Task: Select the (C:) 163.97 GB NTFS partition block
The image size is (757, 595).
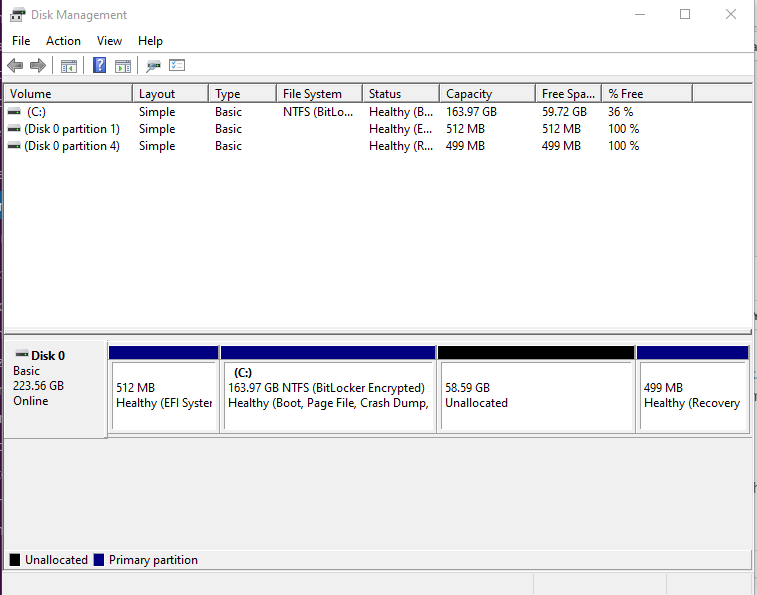Action: (x=328, y=389)
